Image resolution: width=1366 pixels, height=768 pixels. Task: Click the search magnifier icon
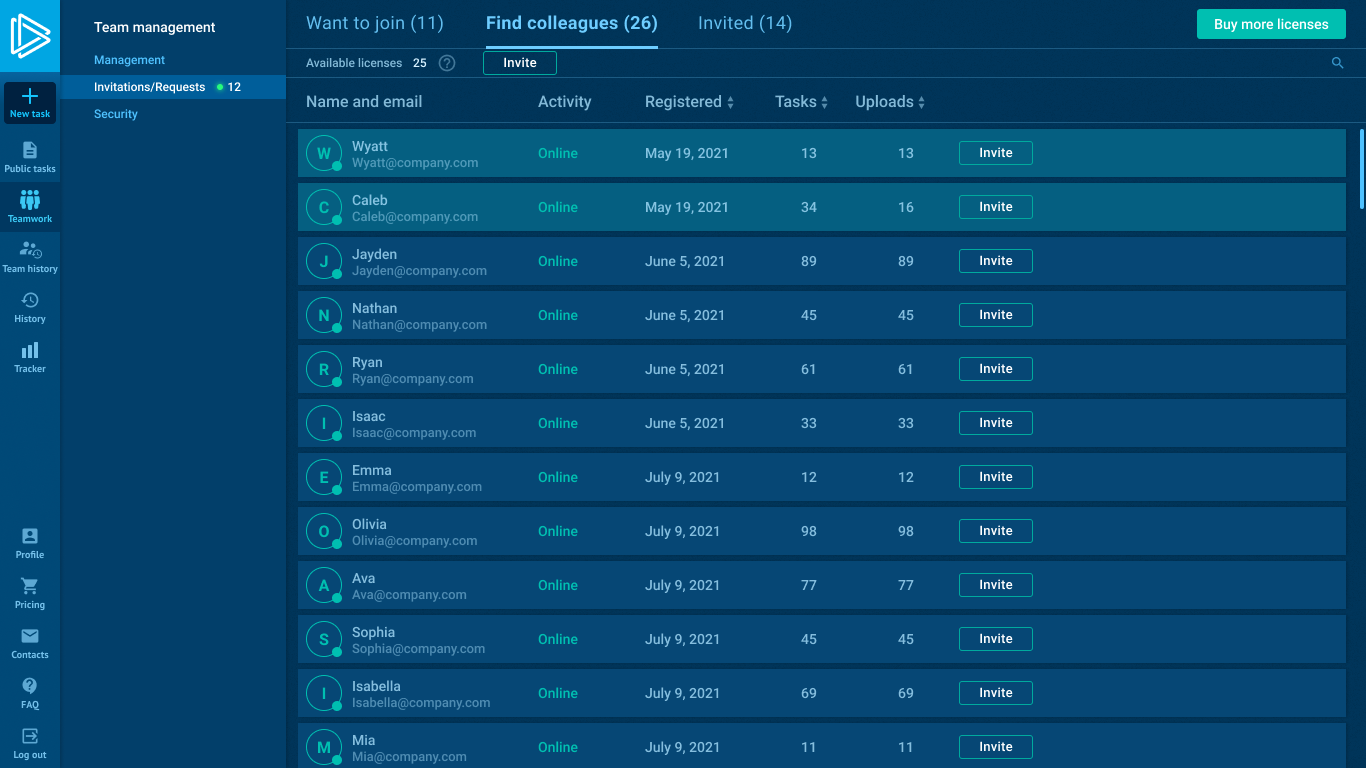point(1338,63)
